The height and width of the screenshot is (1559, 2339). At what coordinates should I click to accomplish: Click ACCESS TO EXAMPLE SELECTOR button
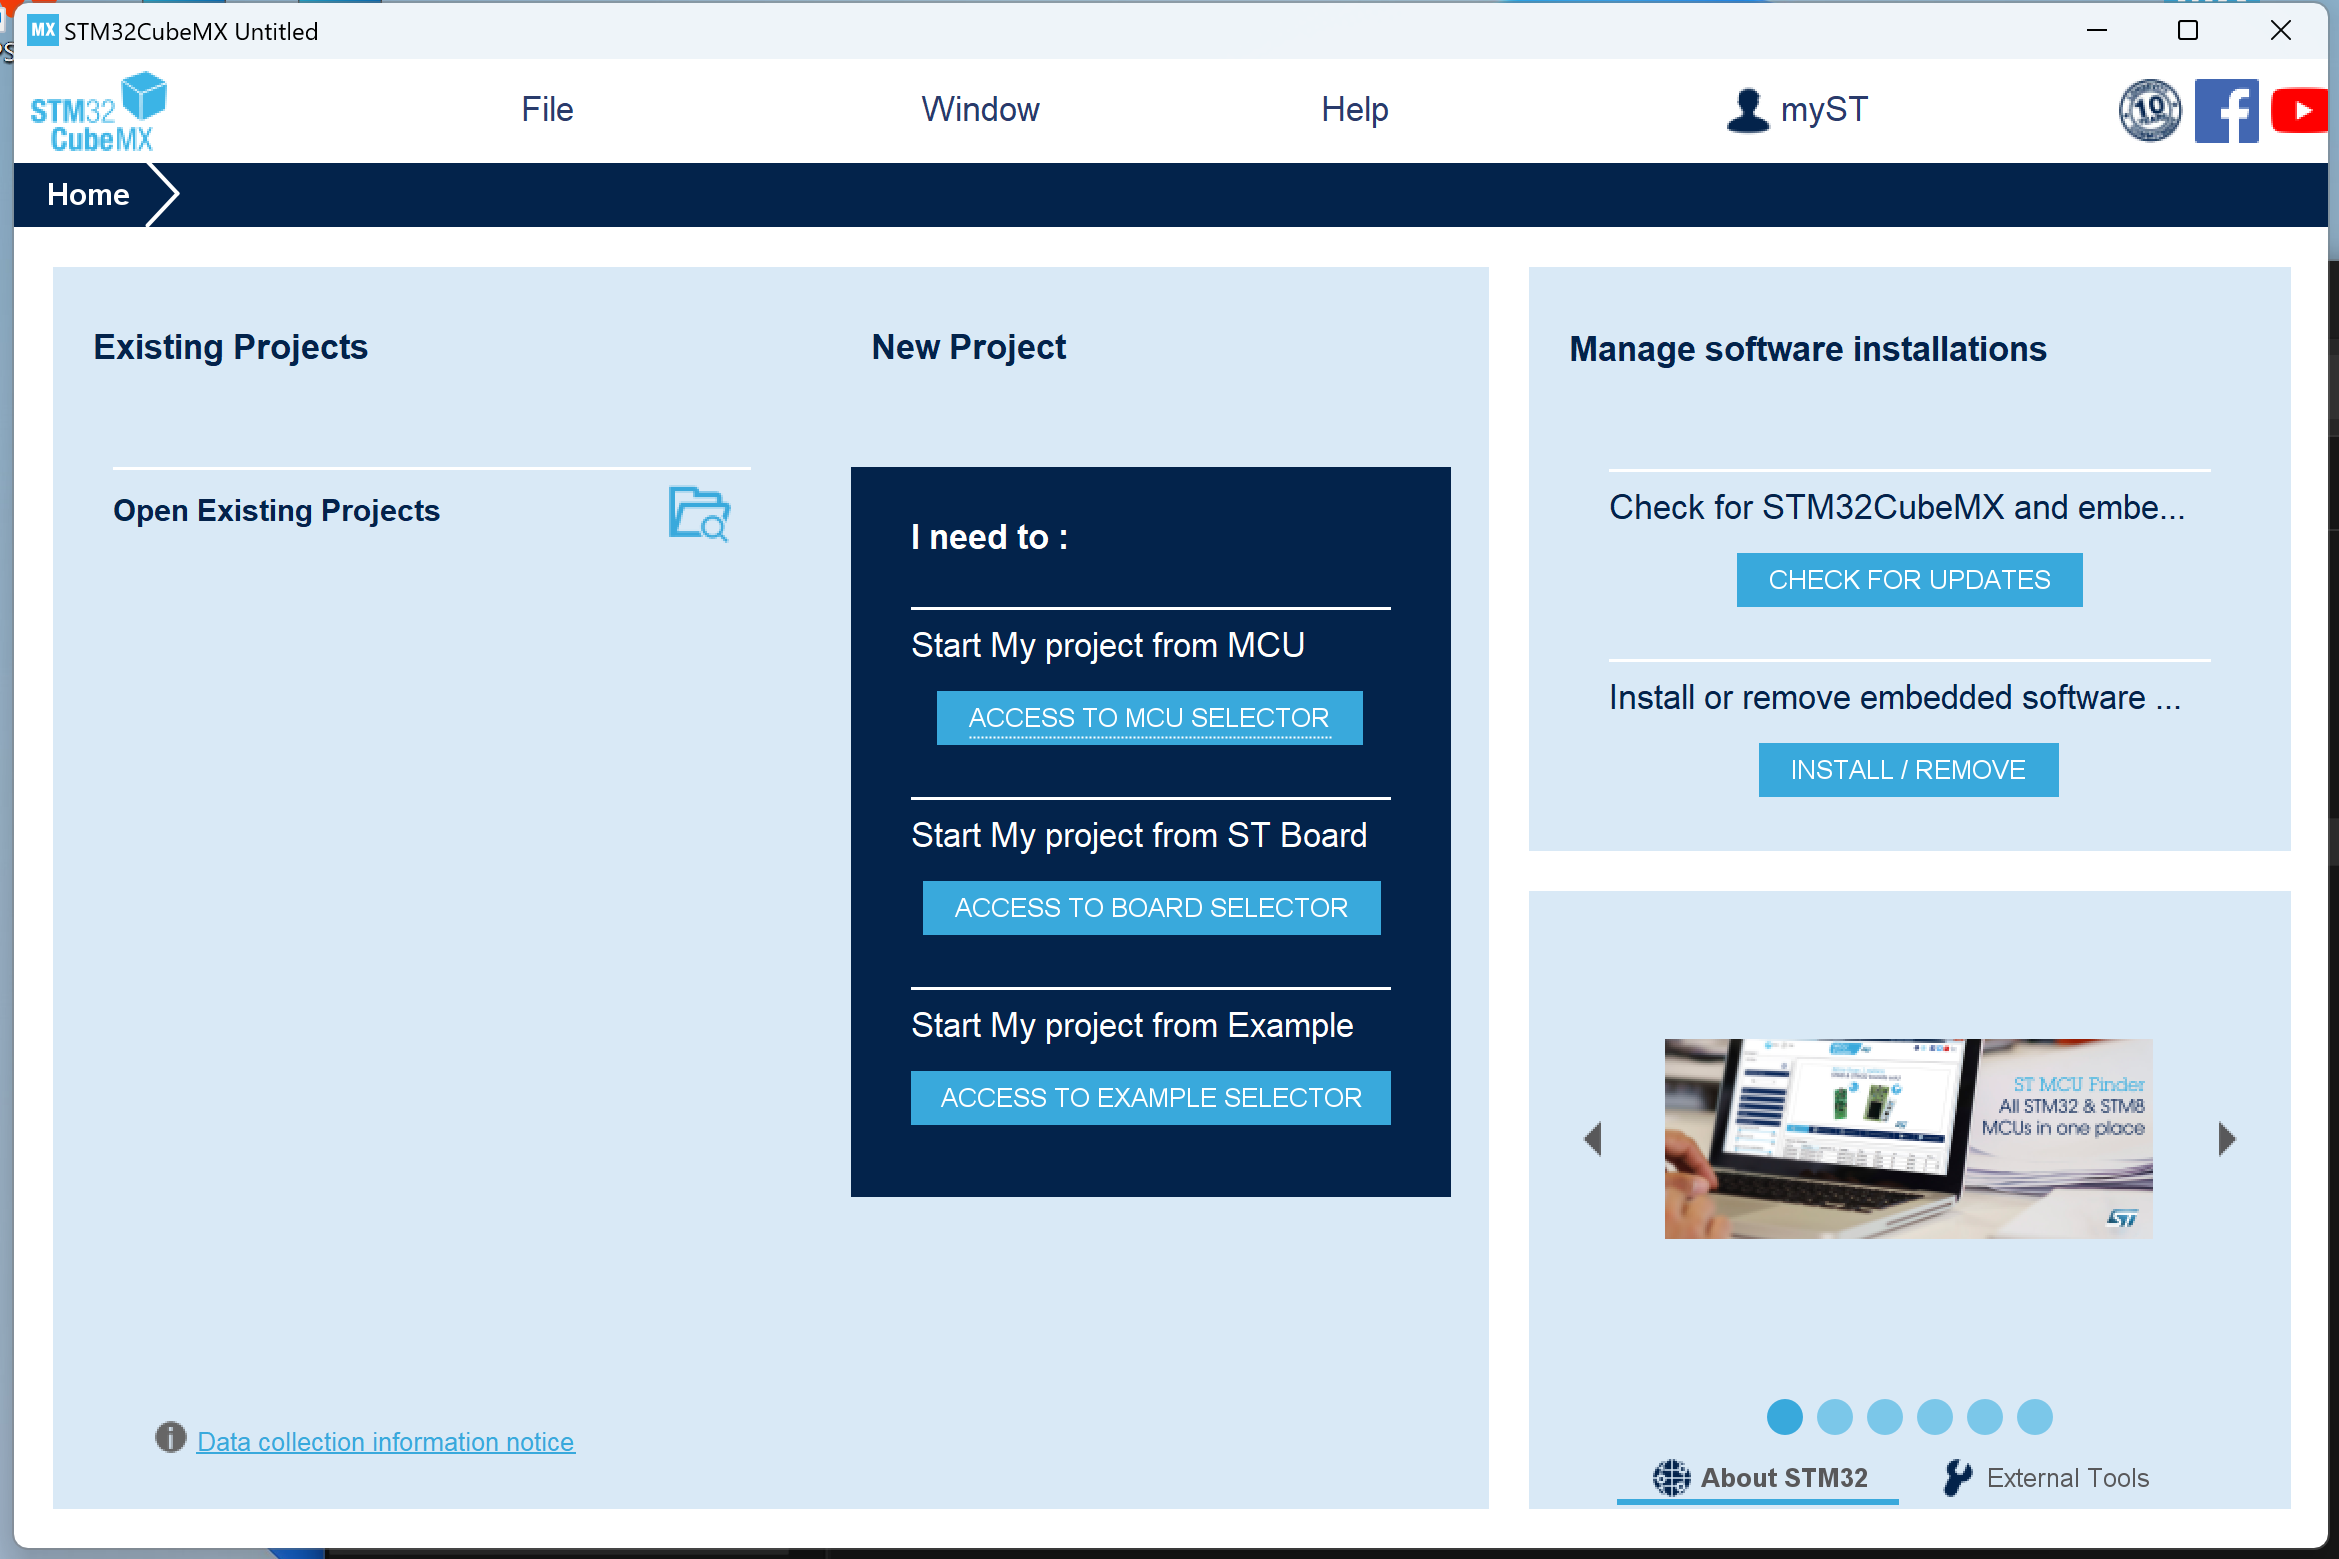(x=1150, y=1098)
